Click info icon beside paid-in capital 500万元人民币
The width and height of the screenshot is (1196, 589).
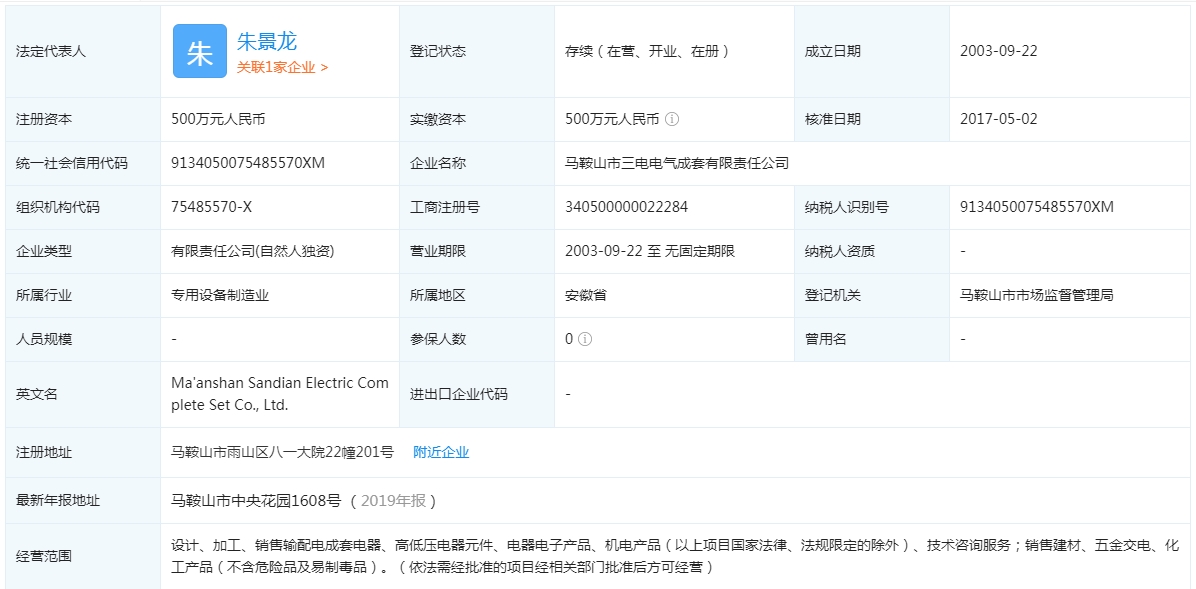tap(672, 119)
